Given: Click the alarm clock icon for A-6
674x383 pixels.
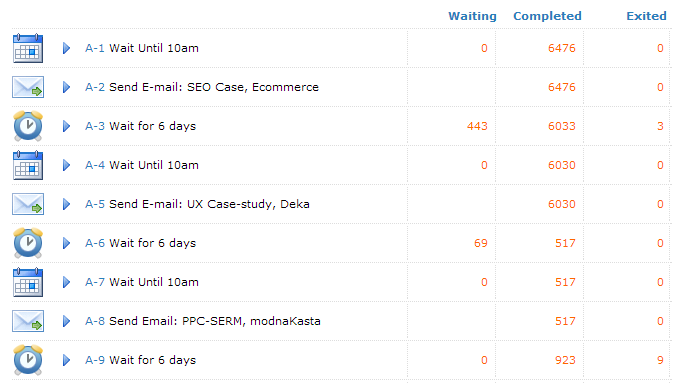Looking at the screenshot, I should tap(28, 243).
